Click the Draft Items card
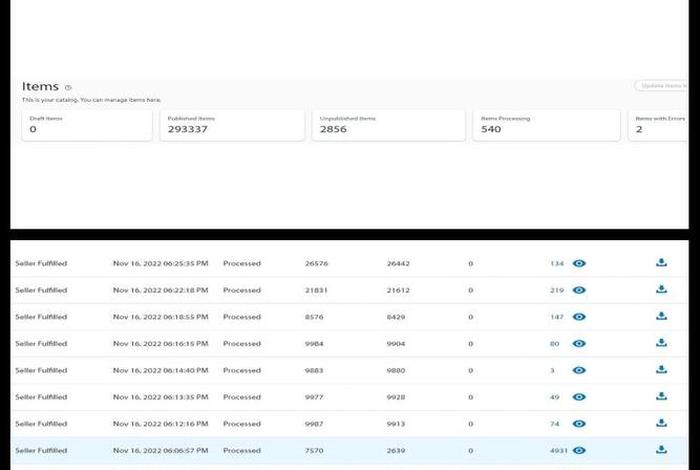This screenshot has width=700, height=470. click(x=87, y=125)
